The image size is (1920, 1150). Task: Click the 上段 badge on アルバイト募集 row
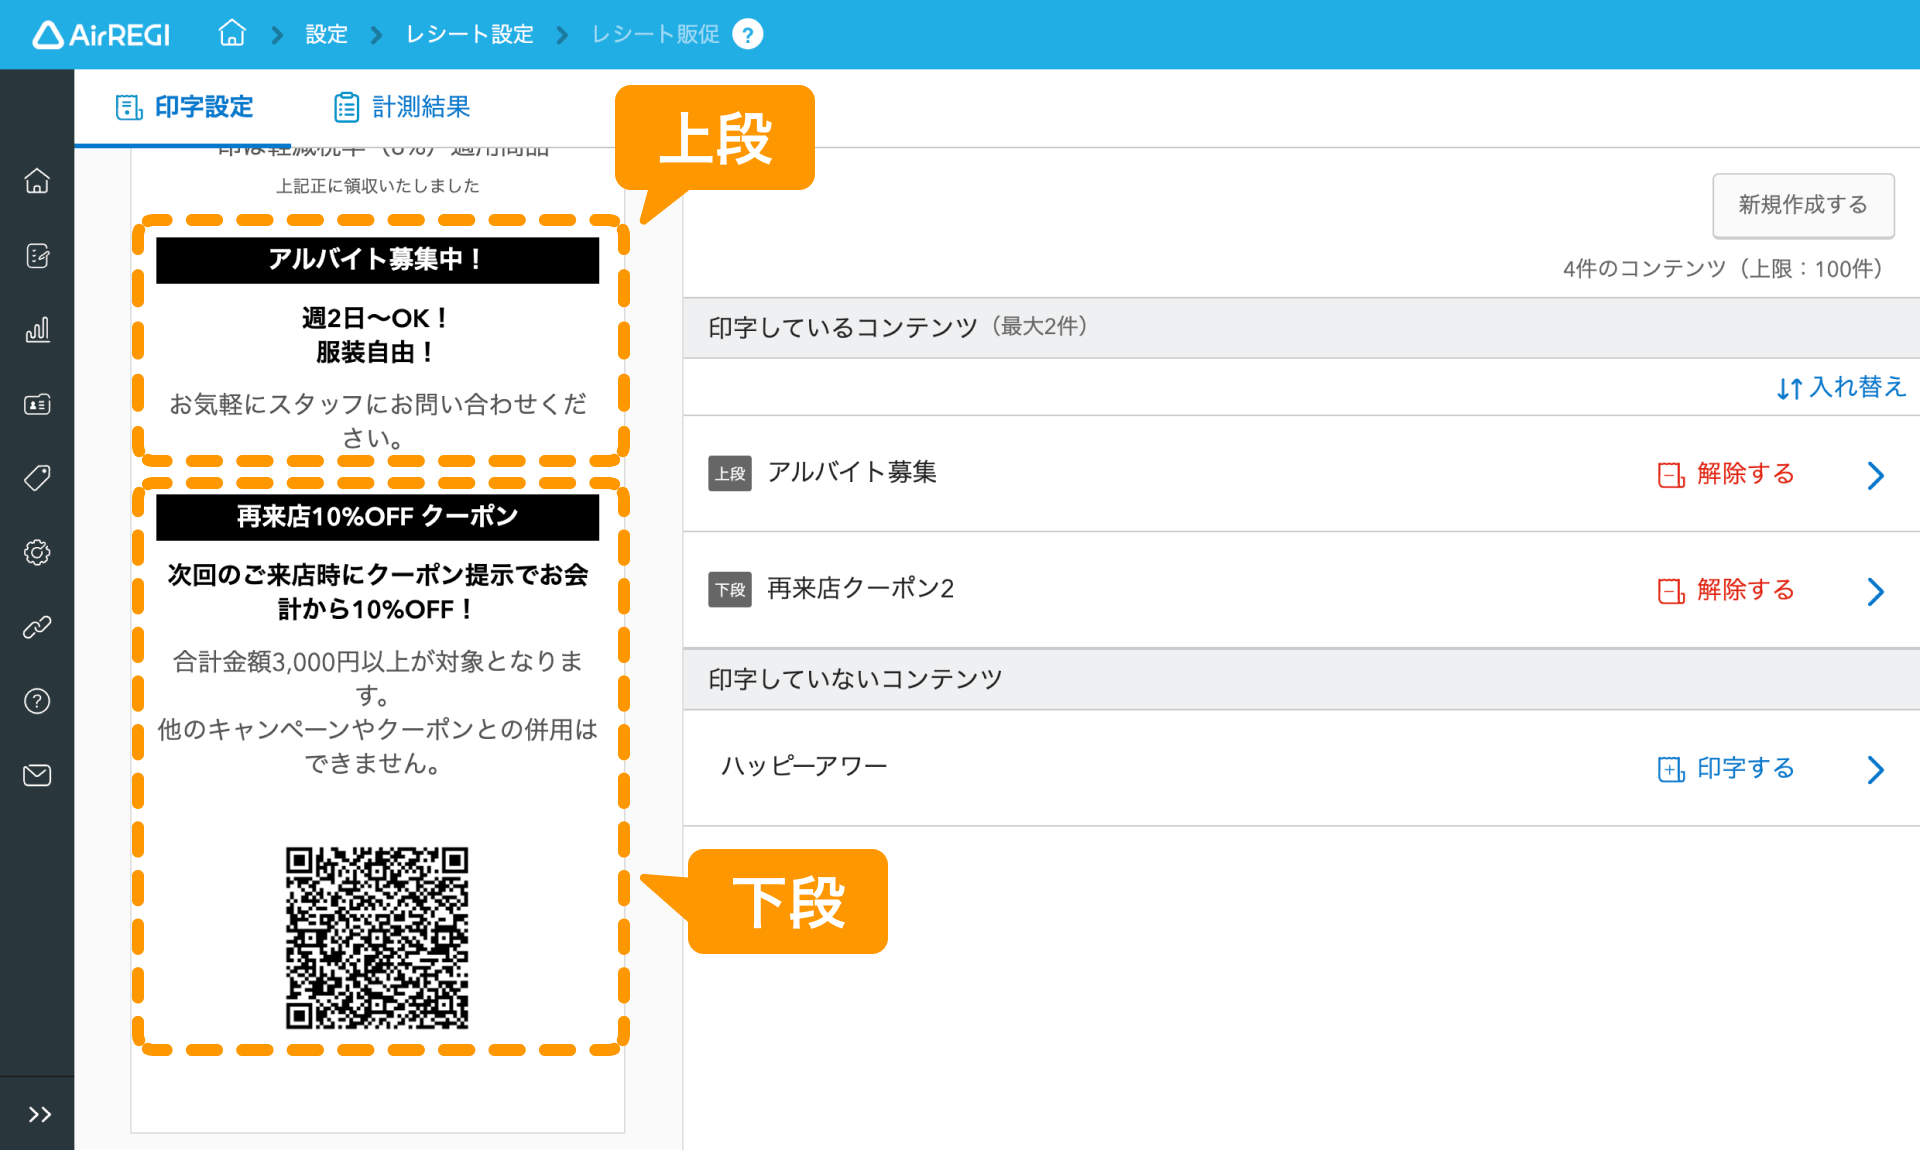[730, 473]
